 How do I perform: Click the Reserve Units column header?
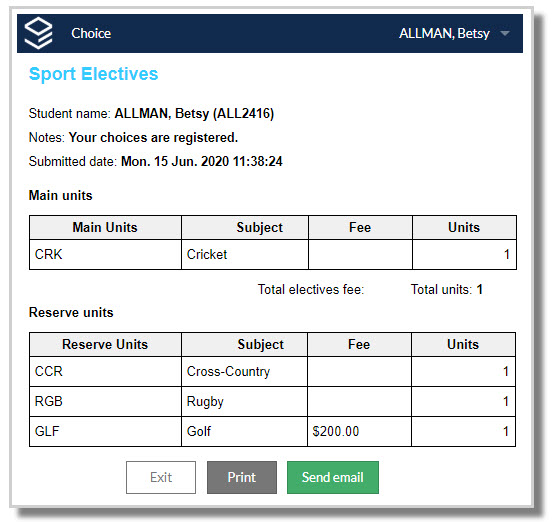coord(105,344)
